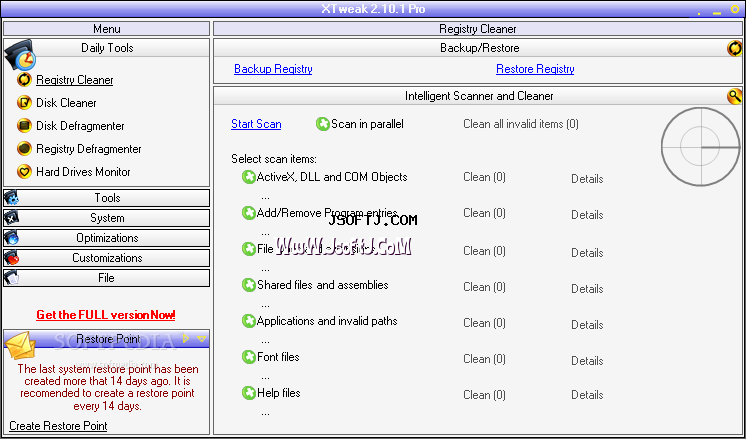Click the Hard Drives Monitor heart icon

[x=24, y=171]
